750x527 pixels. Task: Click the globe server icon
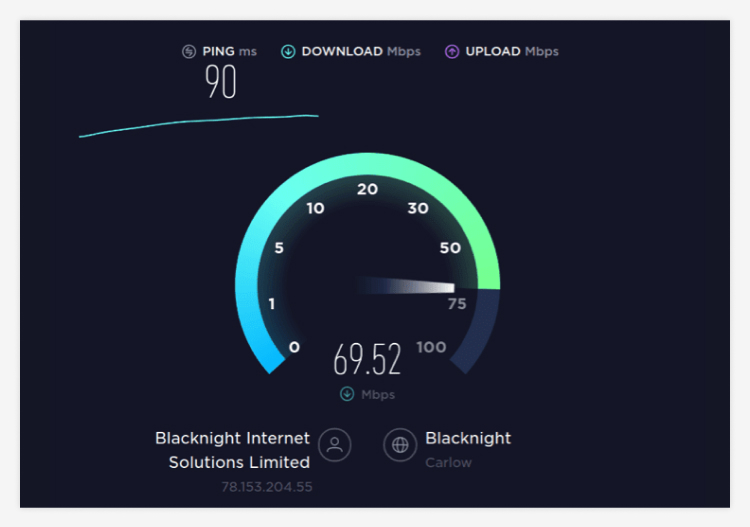(x=400, y=445)
